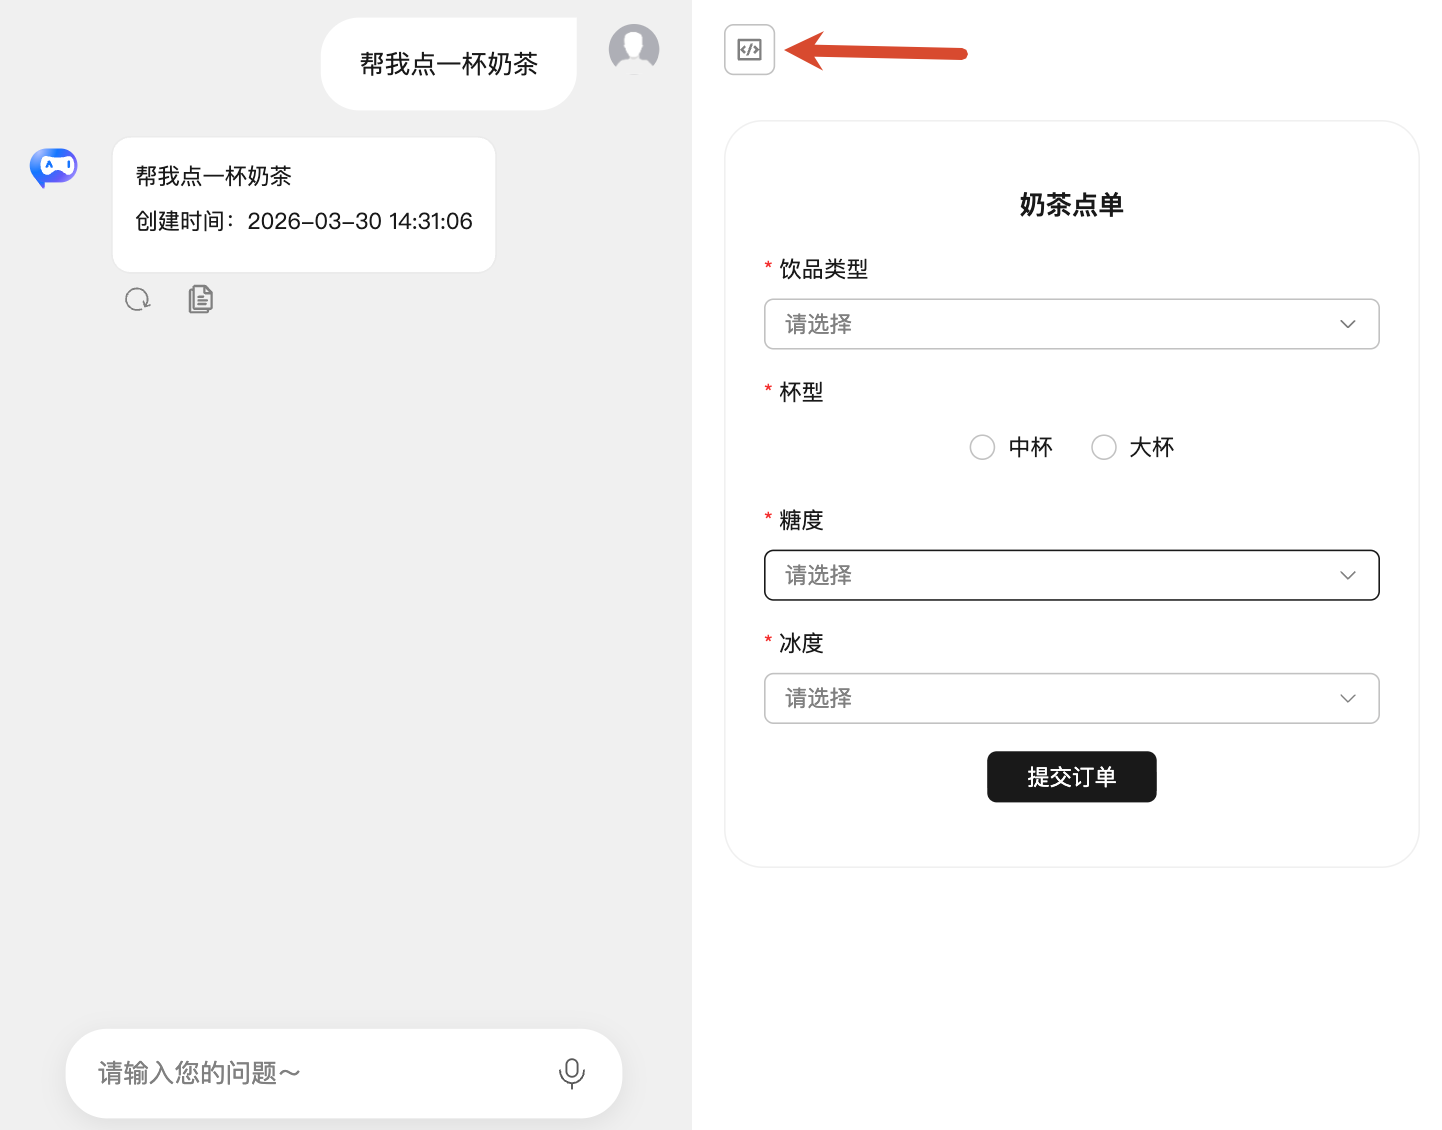Click the 奶茶点单 form card title

(1071, 204)
